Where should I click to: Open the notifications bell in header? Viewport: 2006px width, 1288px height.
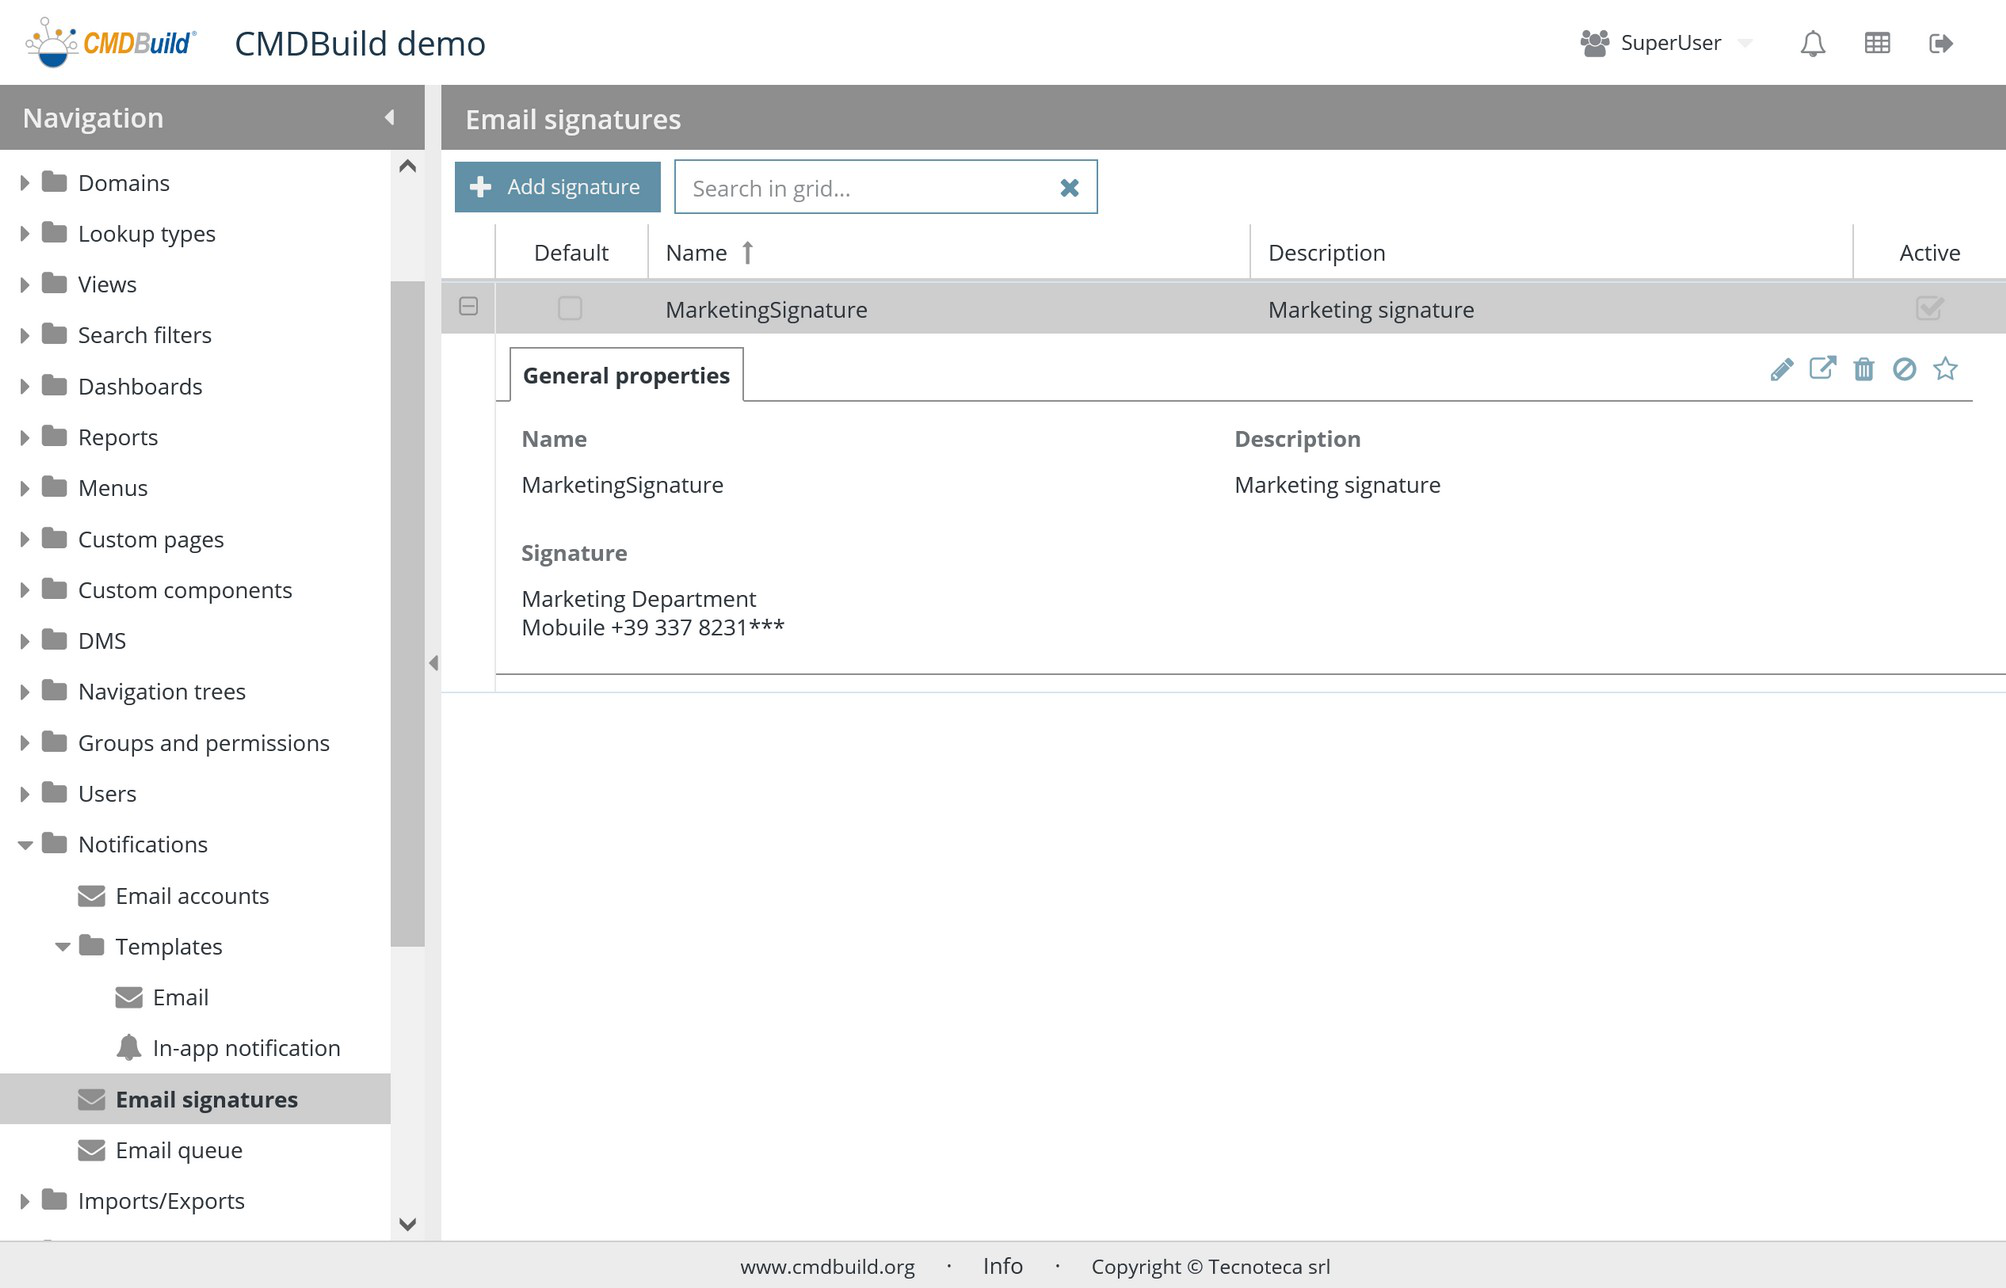pyautogui.click(x=1812, y=43)
